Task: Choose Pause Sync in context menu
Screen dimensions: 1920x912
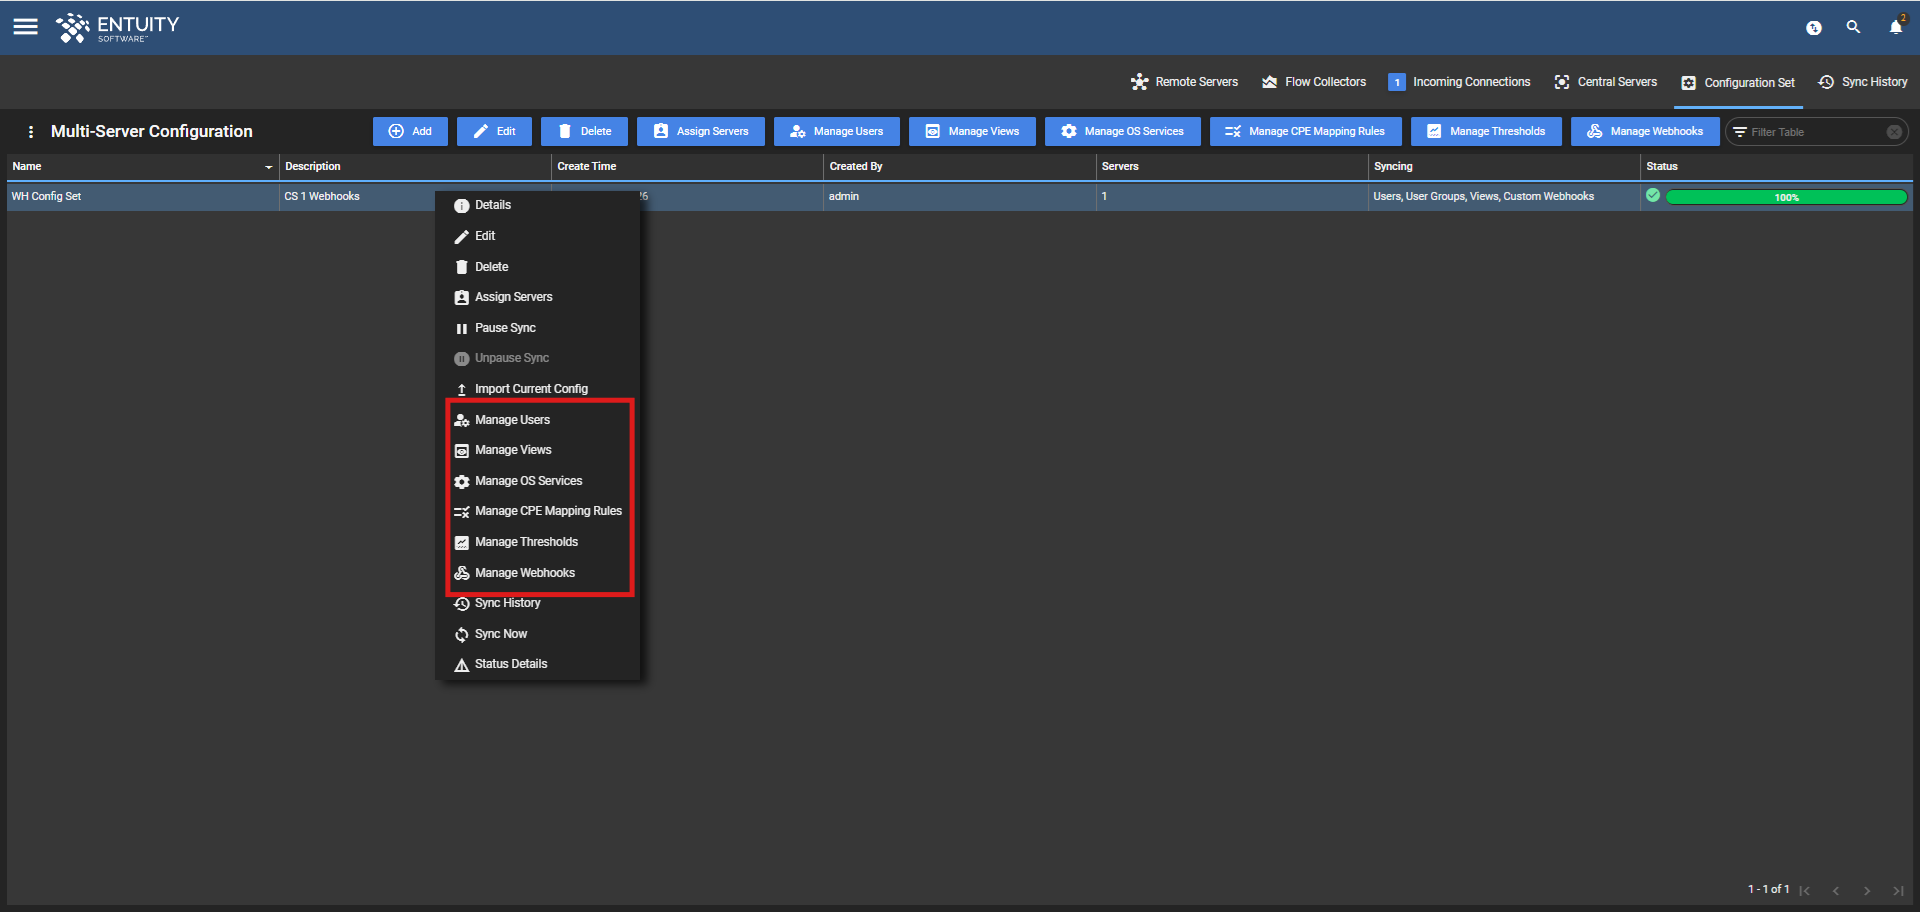Action: point(538,328)
